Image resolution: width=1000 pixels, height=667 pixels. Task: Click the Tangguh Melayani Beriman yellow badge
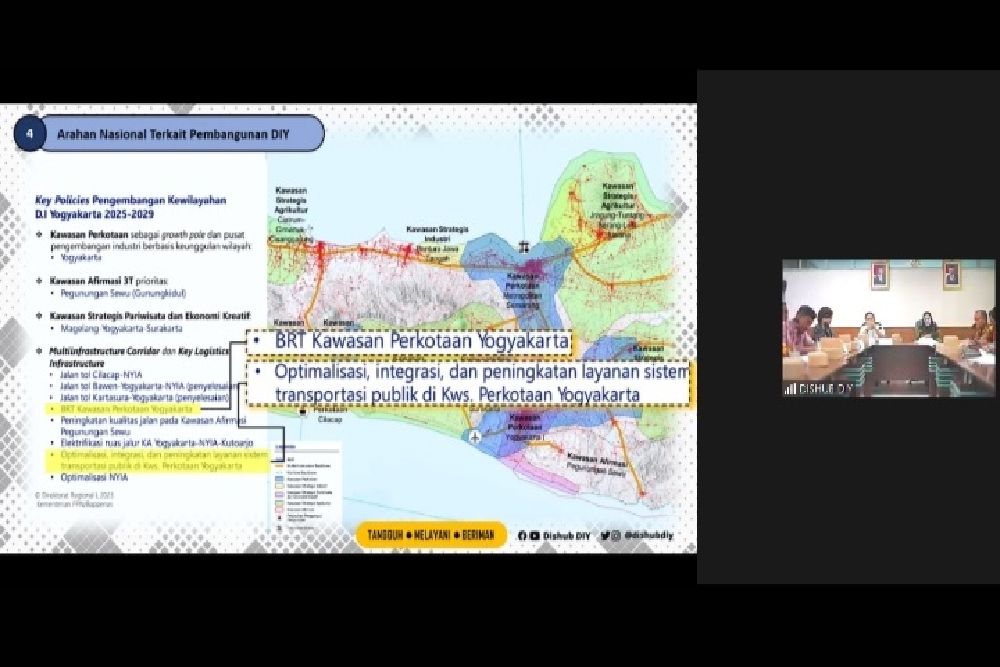pos(431,535)
